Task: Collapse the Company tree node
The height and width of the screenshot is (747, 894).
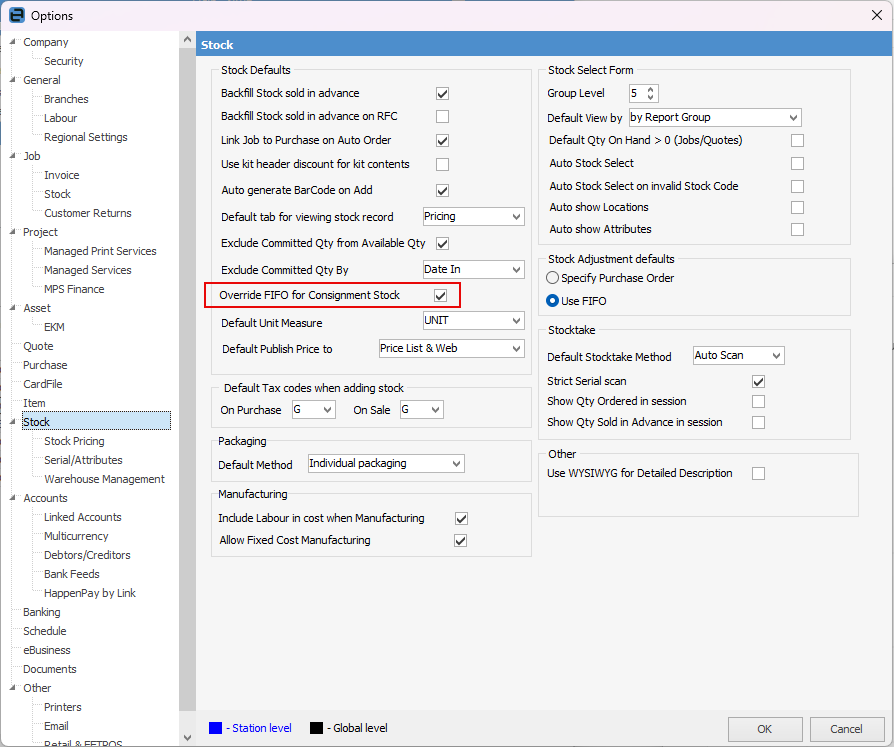Action: coord(13,42)
